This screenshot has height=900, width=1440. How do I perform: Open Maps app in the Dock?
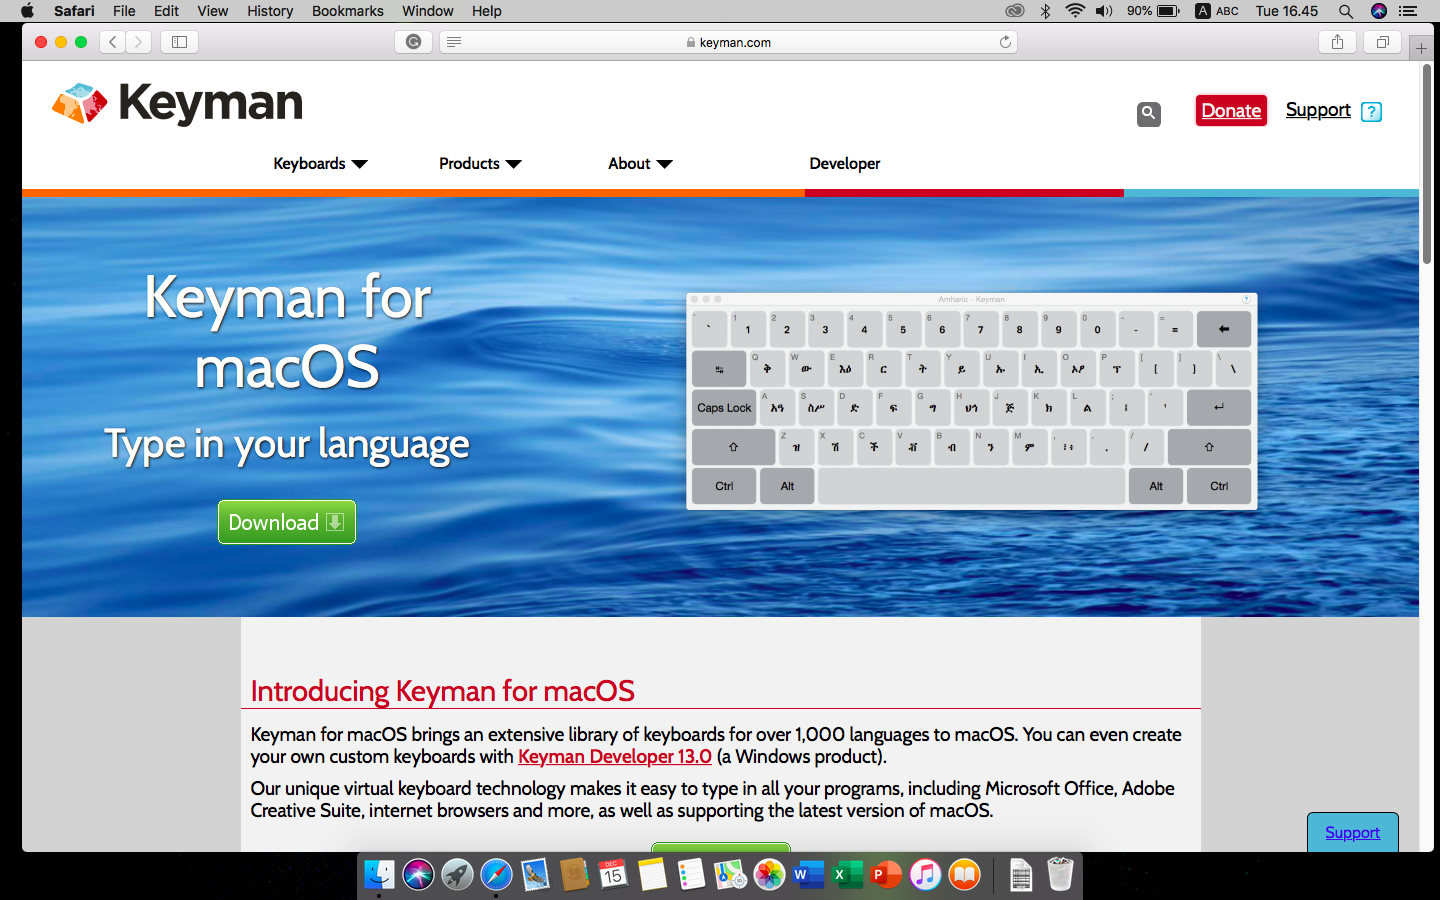(730, 875)
